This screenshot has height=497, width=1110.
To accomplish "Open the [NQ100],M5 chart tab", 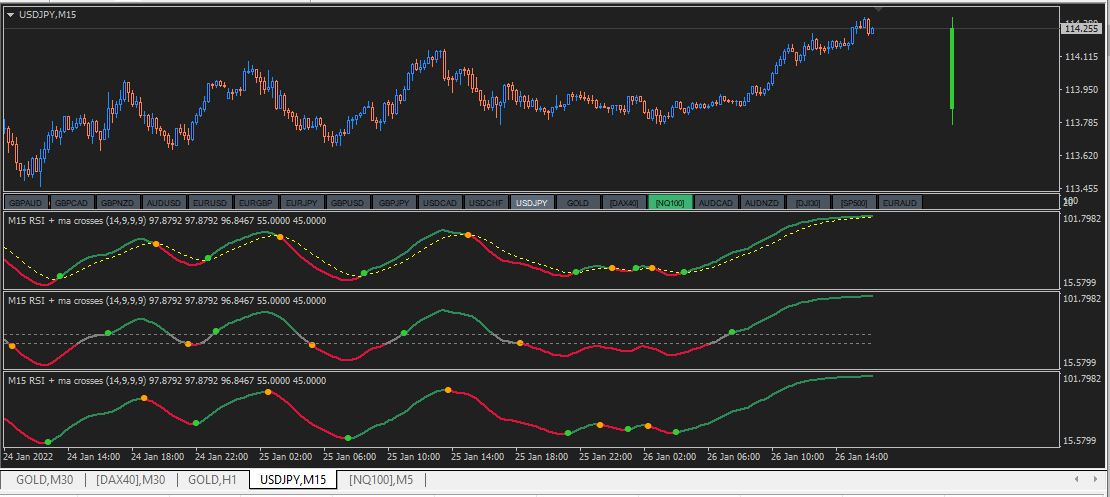I will (381, 480).
